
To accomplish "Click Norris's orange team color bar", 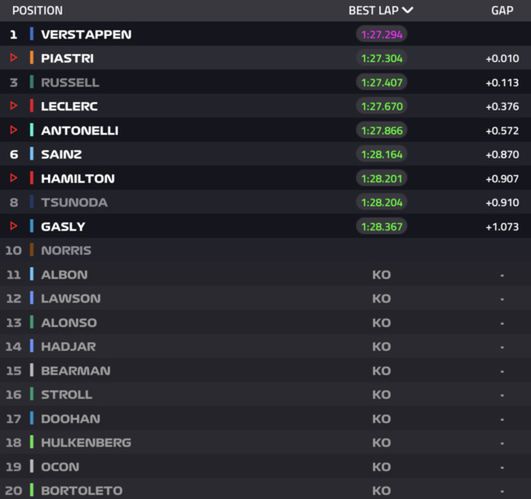I will click(31, 250).
